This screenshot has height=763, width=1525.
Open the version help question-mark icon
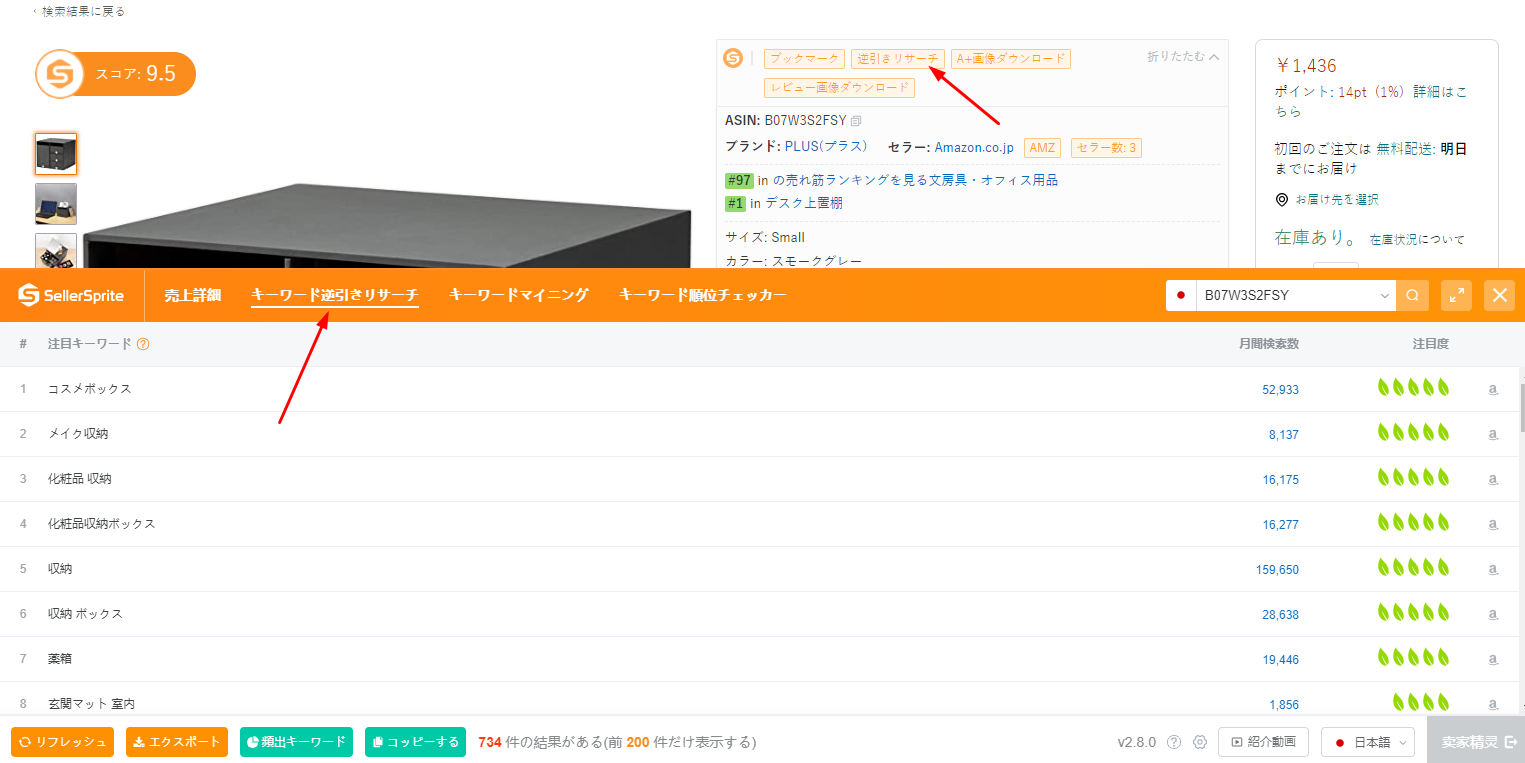[x=1174, y=742]
